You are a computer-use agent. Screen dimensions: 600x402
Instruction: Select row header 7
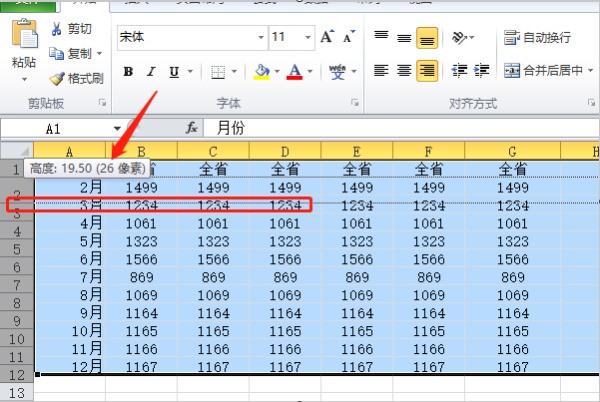[x=16, y=277]
